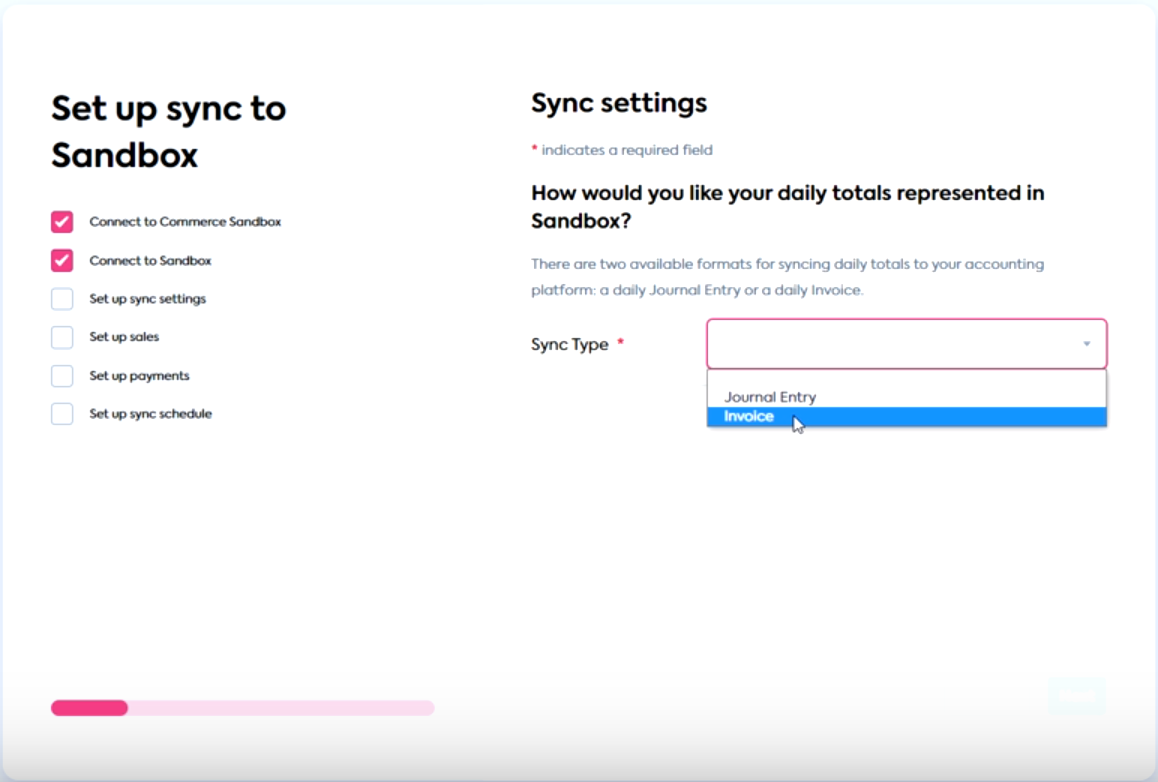1158x782 pixels.
Task: Check the Set up sync settings checkbox
Action: point(61,298)
